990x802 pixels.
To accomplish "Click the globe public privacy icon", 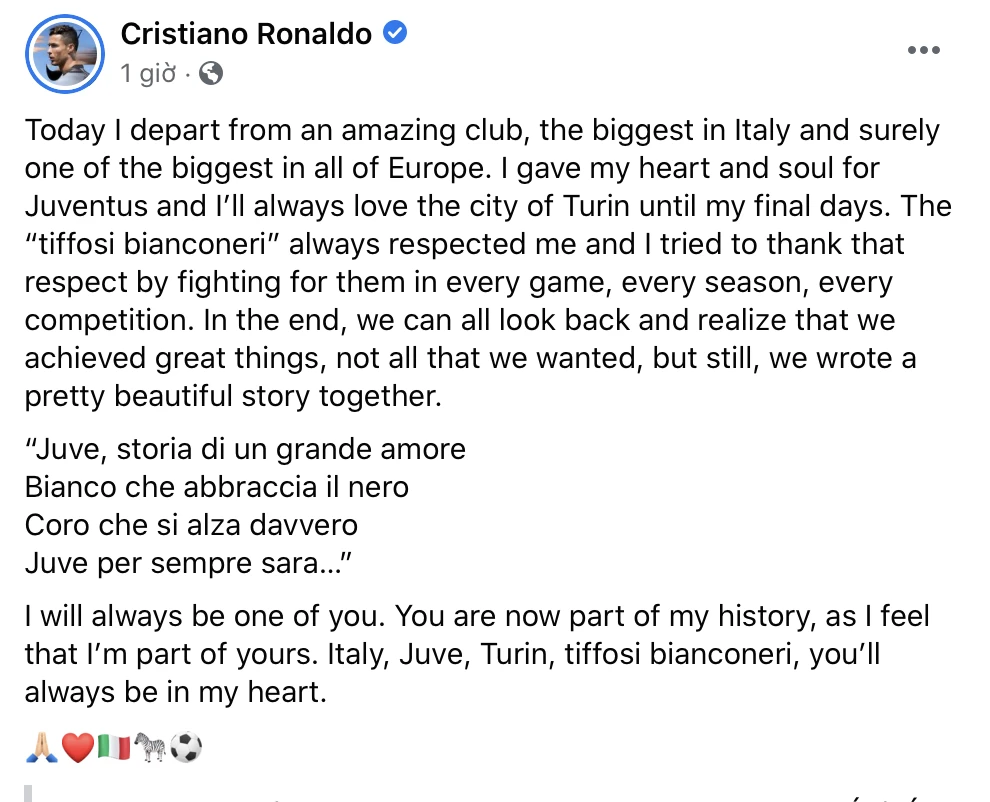I will 211,73.
